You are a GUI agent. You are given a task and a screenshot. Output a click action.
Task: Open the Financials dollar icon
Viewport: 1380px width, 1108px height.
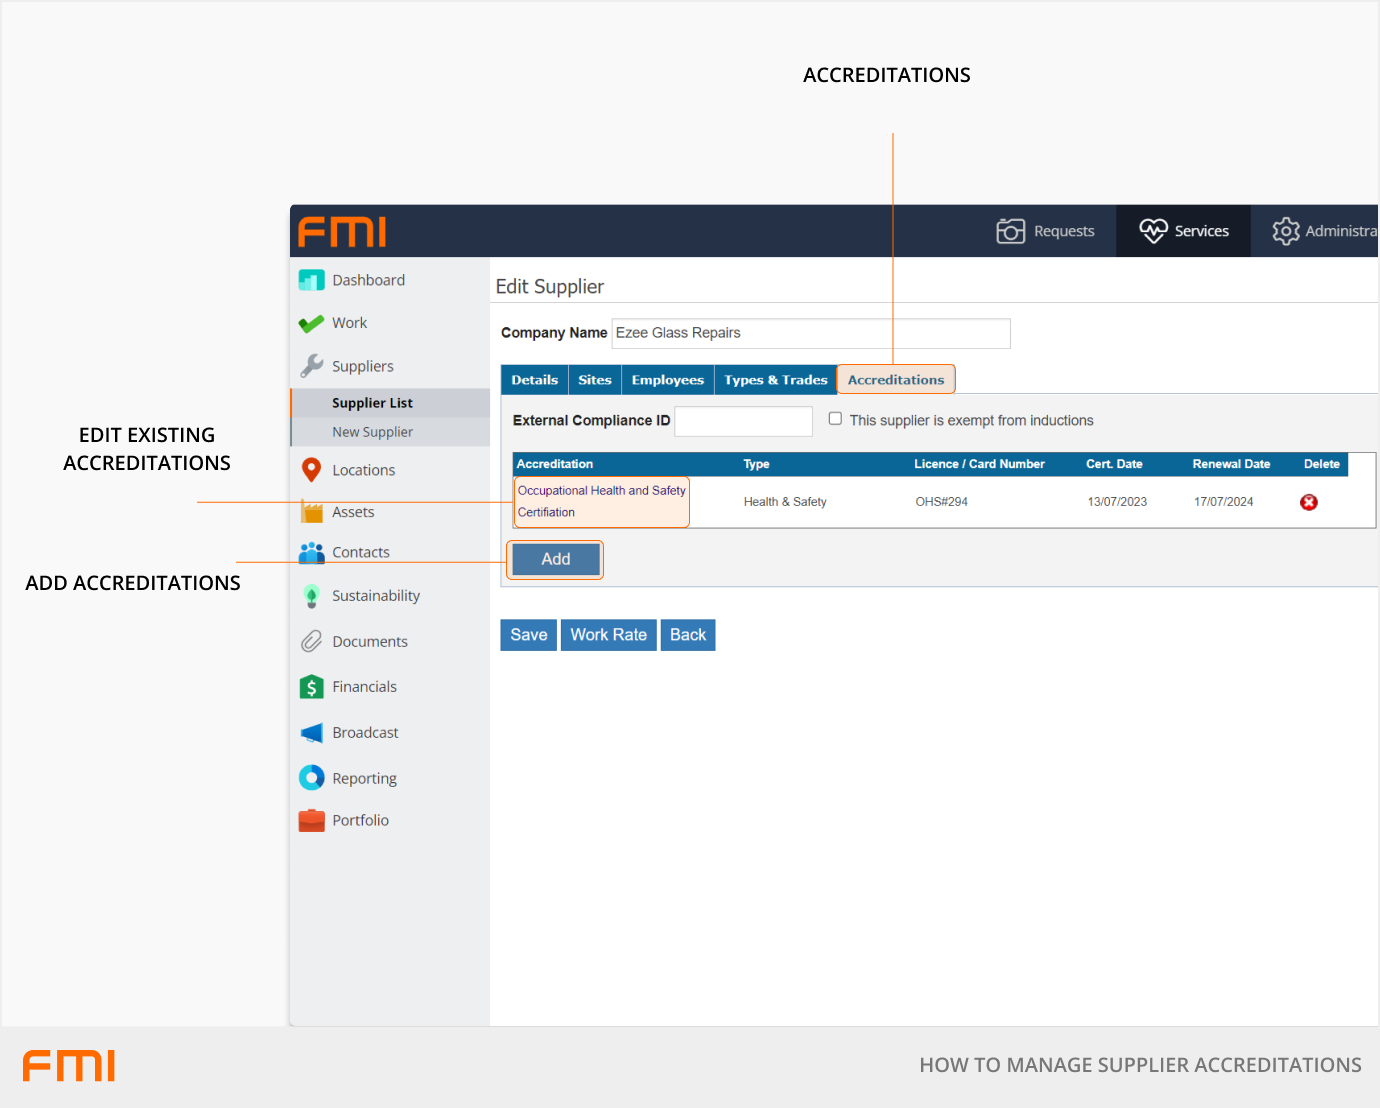pyautogui.click(x=312, y=687)
